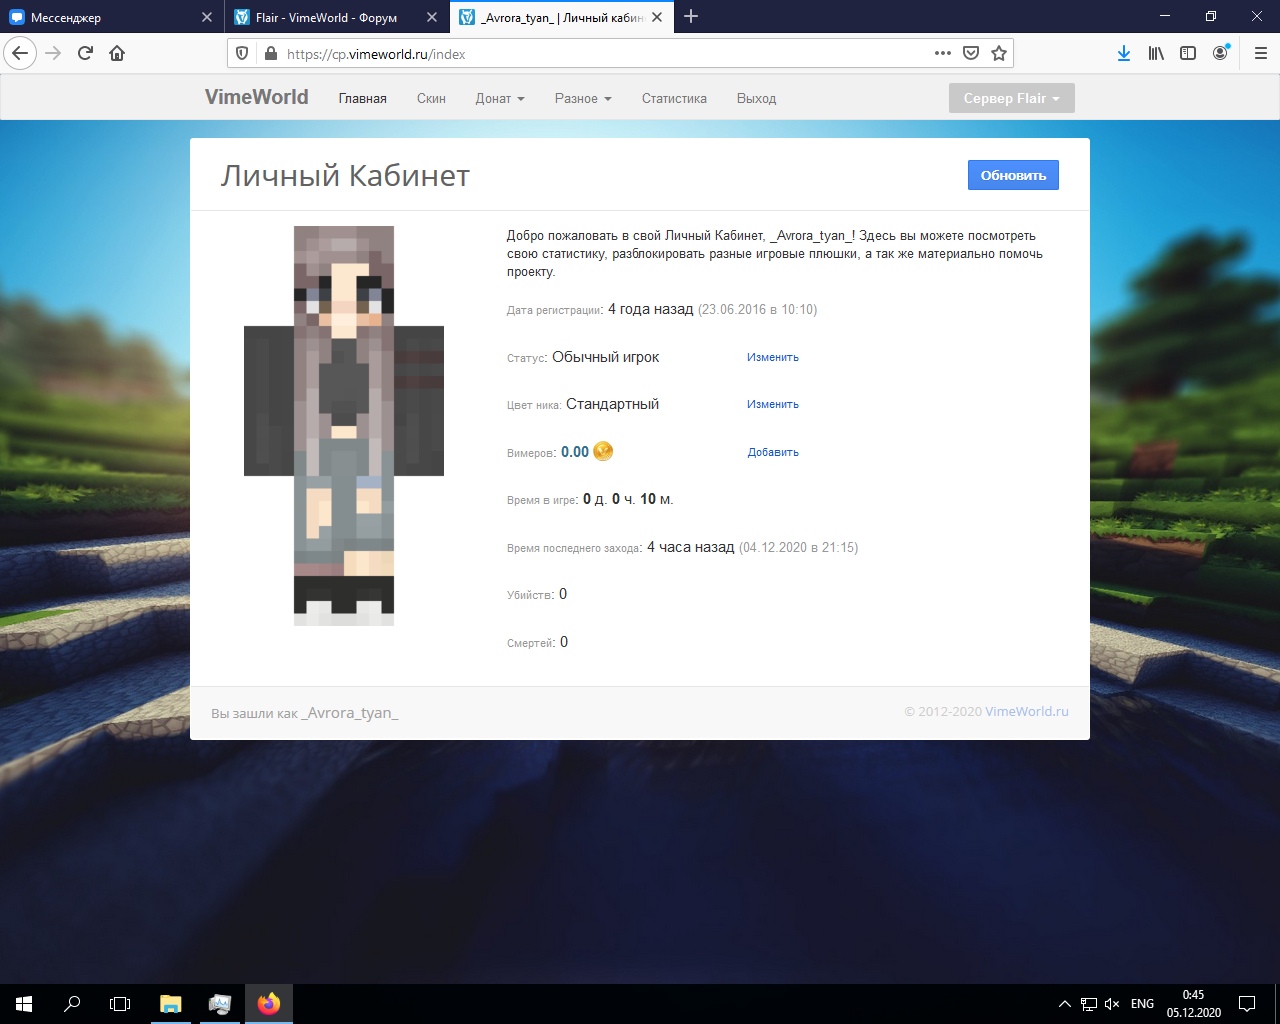The height and width of the screenshot is (1024, 1280).
Task: Open the VimeWorld.ru footer link
Action: pyautogui.click(x=1027, y=712)
